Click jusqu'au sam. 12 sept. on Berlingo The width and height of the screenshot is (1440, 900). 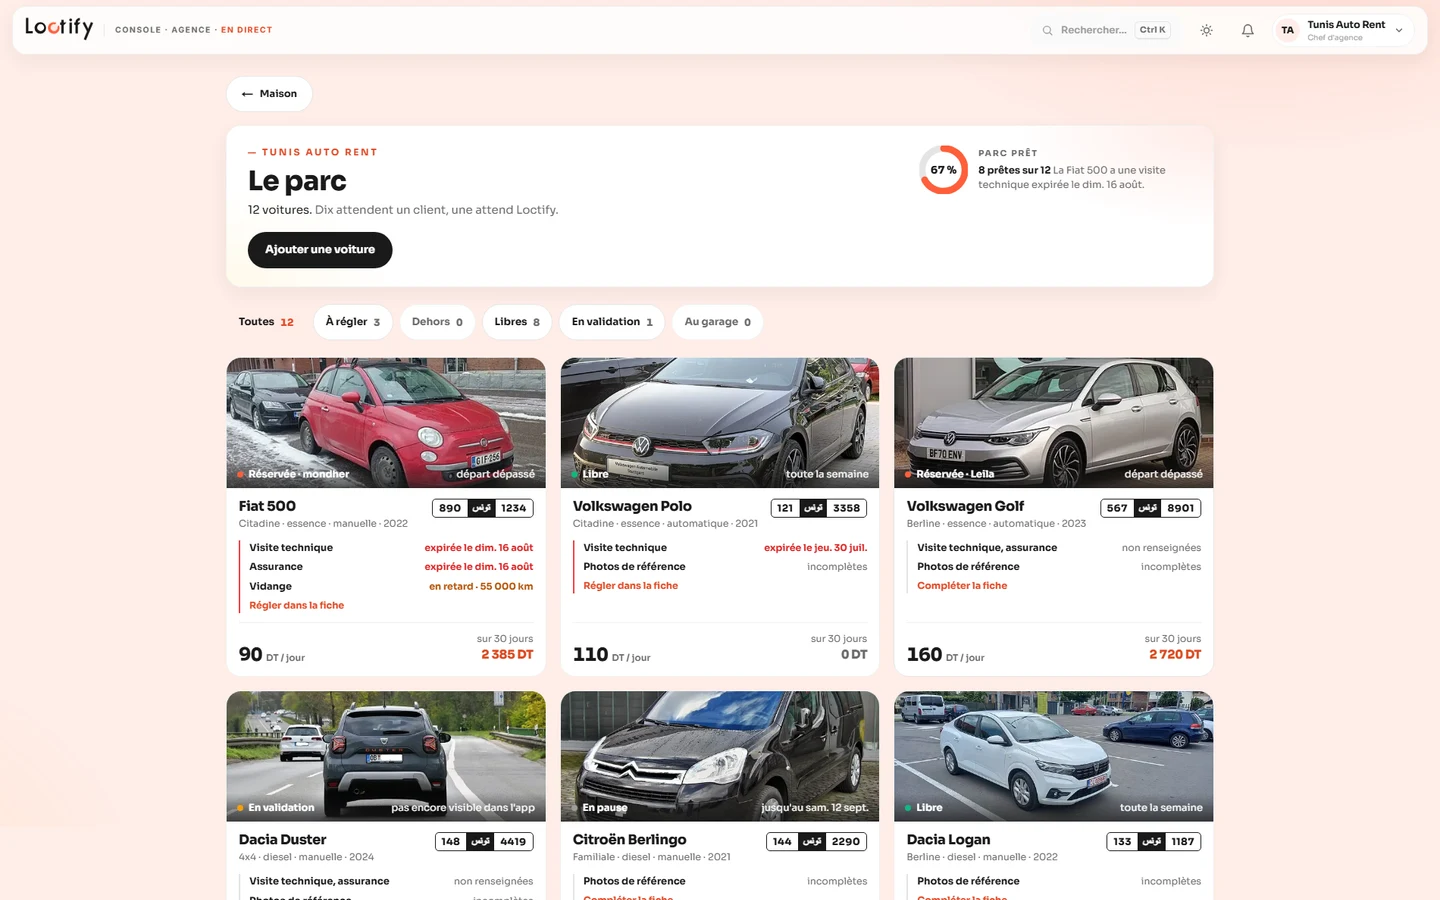point(815,808)
